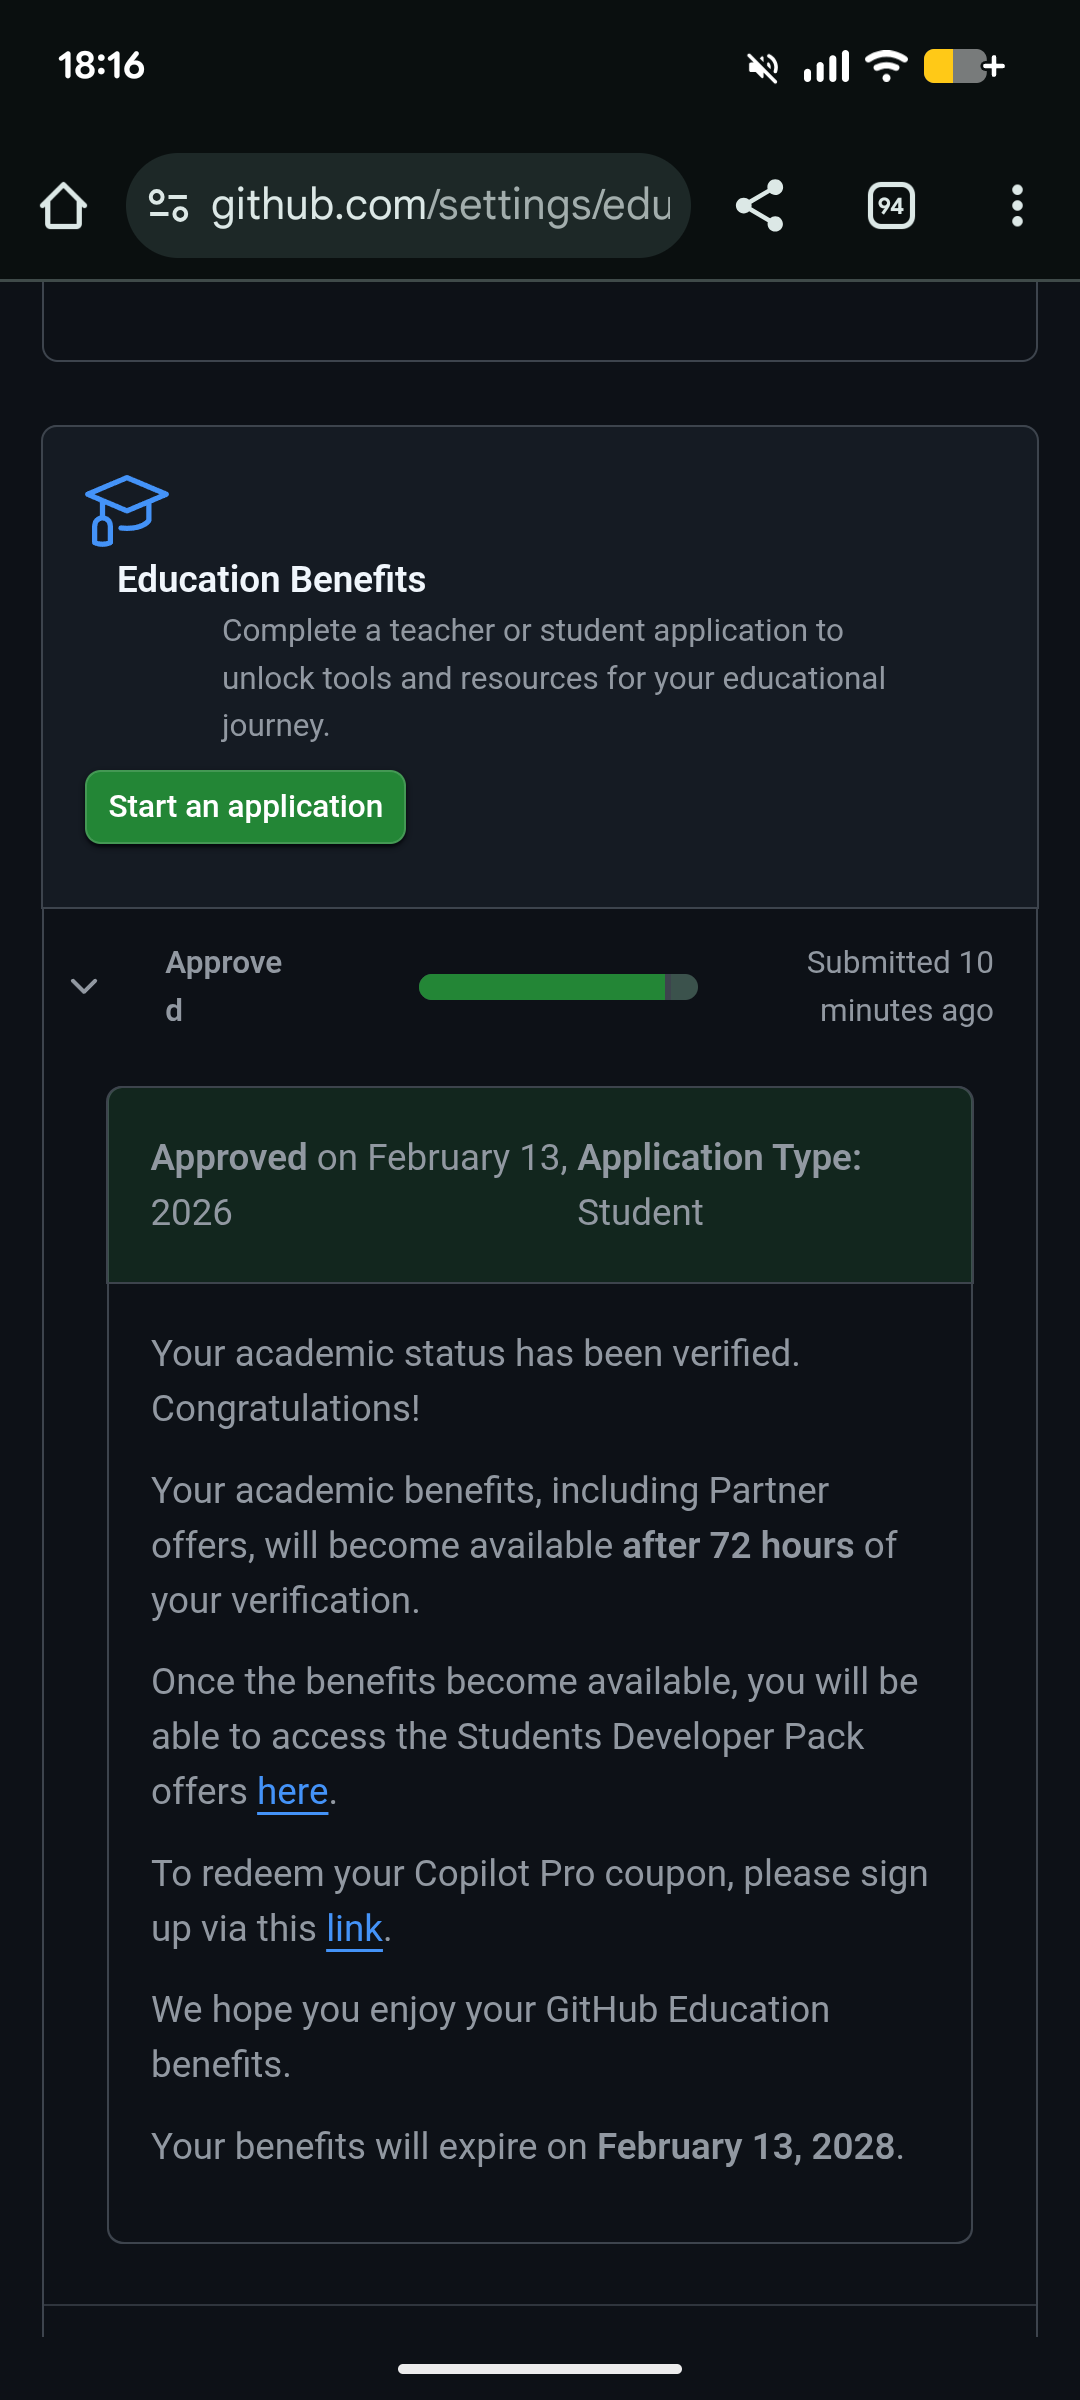Tap the share page icon
Viewport: 1080px width, 2400px height.
(760, 206)
